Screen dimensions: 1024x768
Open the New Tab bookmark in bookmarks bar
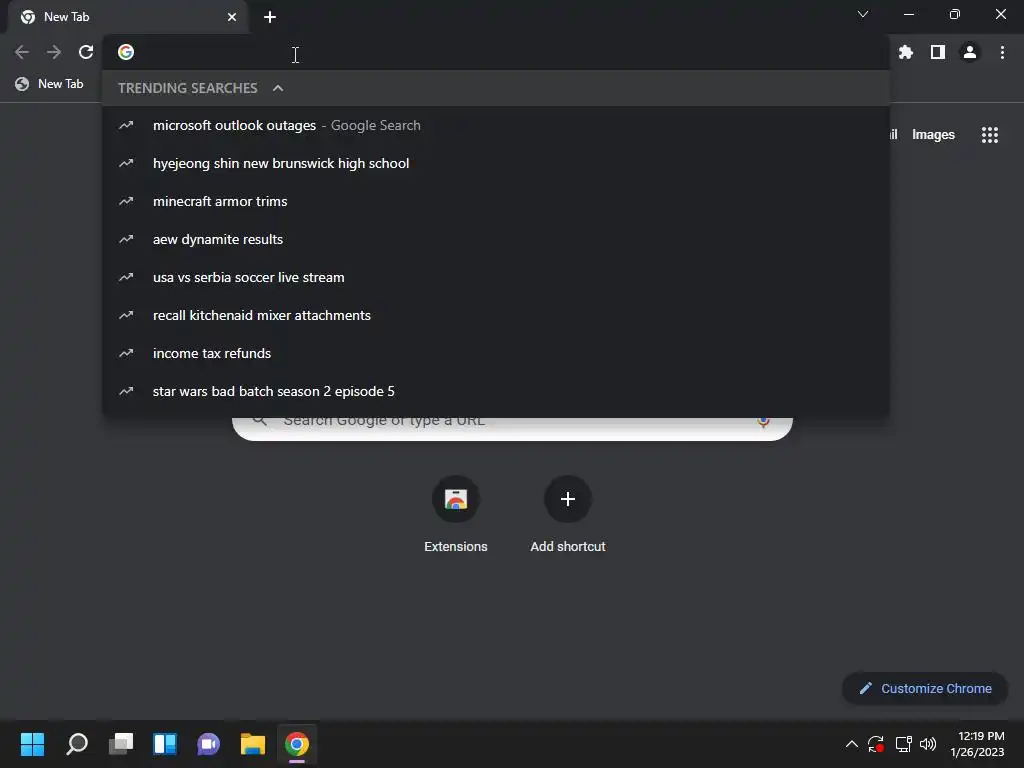click(50, 84)
